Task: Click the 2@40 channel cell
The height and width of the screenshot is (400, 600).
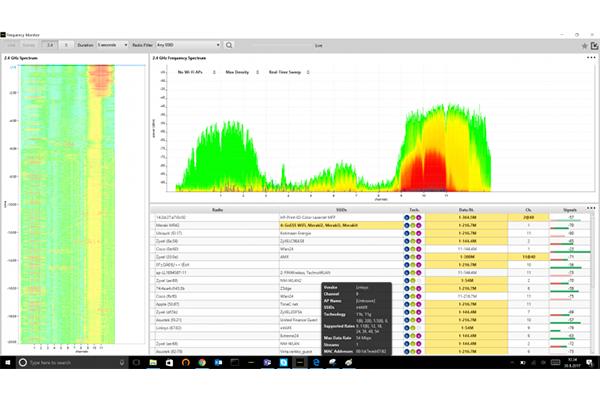Action: pos(528,217)
